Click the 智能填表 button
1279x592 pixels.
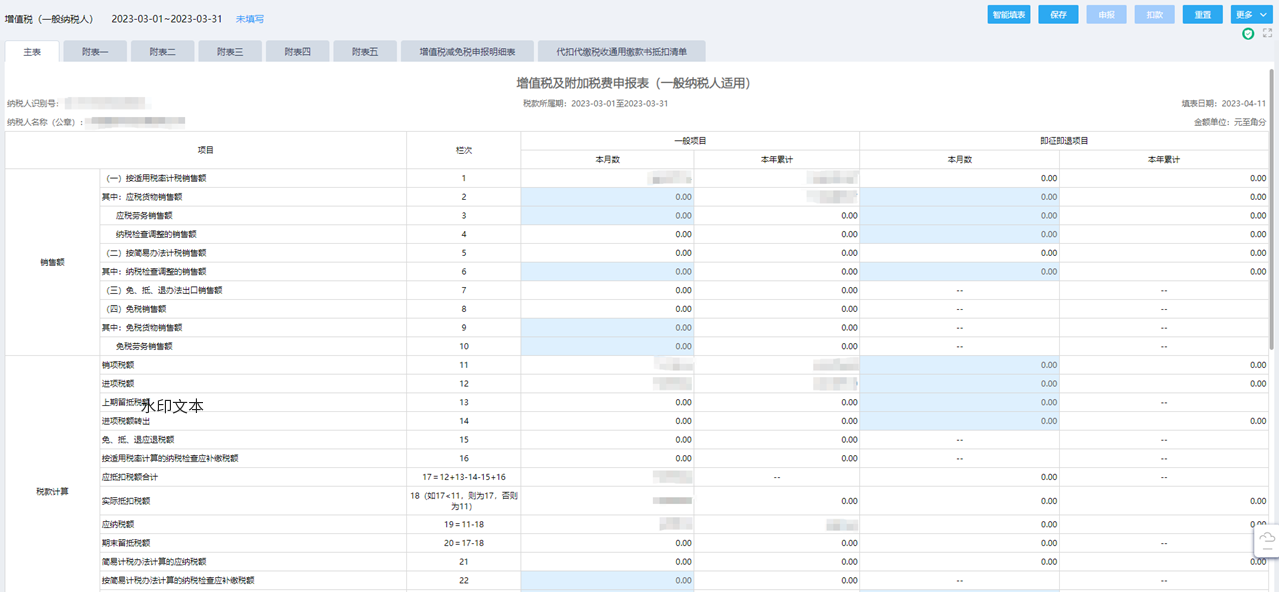click(1008, 15)
